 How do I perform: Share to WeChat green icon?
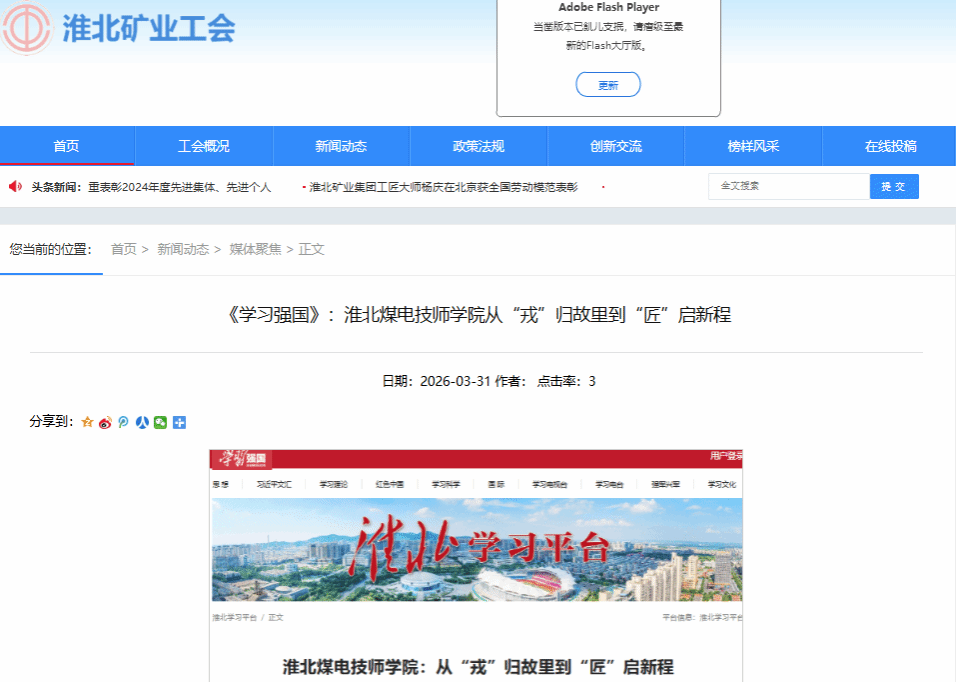coord(160,423)
